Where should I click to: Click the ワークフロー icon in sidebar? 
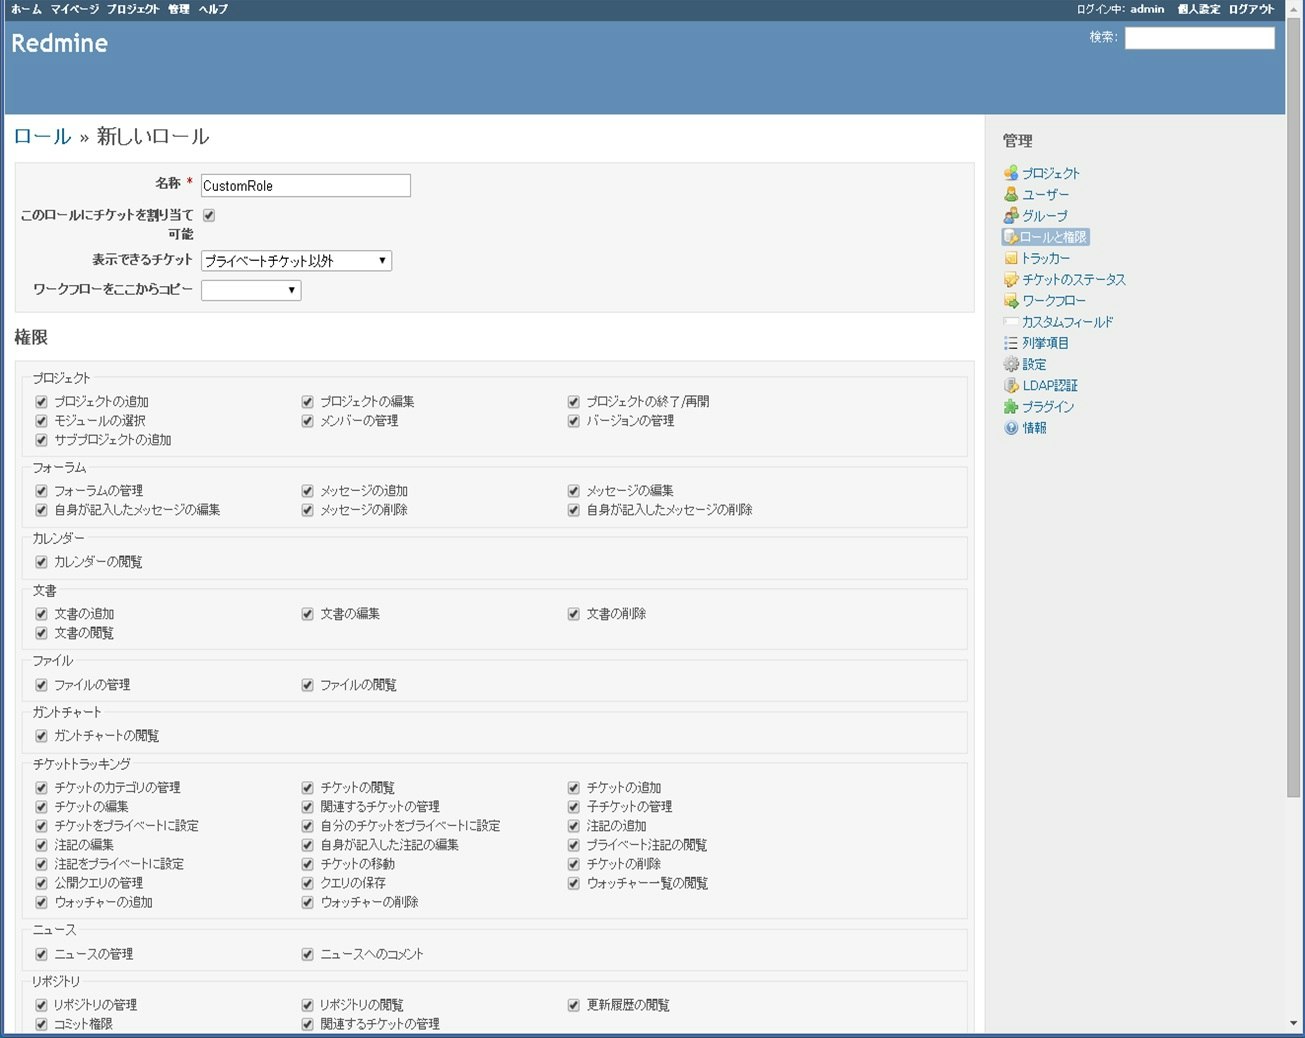click(x=1011, y=300)
